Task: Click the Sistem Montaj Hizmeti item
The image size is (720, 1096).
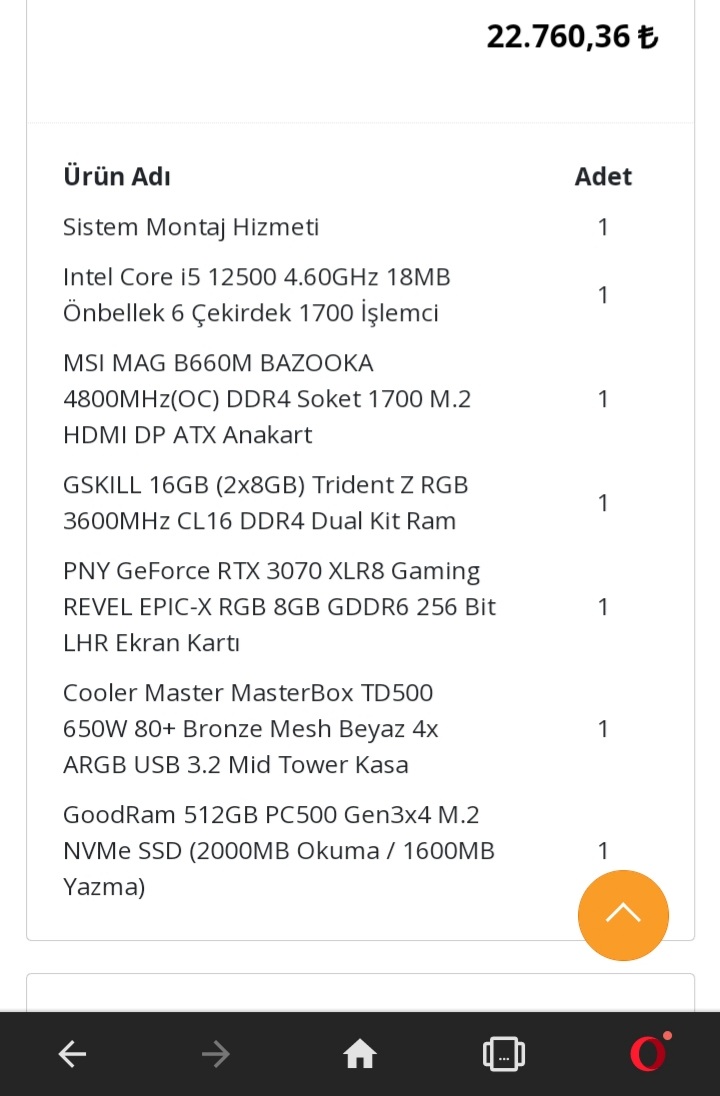Action: pyautogui.click(x=191, y=227)
